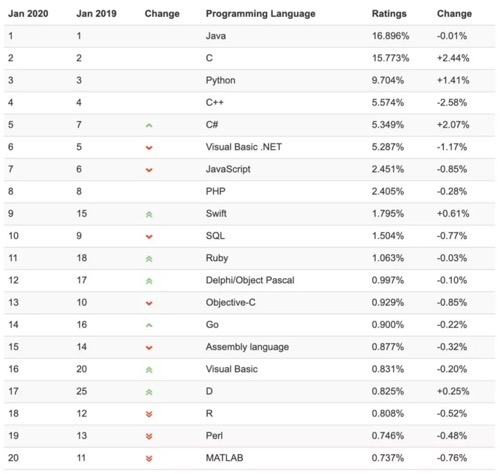500x474 pixels.
Task: Select the Java language name
Action: 216,36
